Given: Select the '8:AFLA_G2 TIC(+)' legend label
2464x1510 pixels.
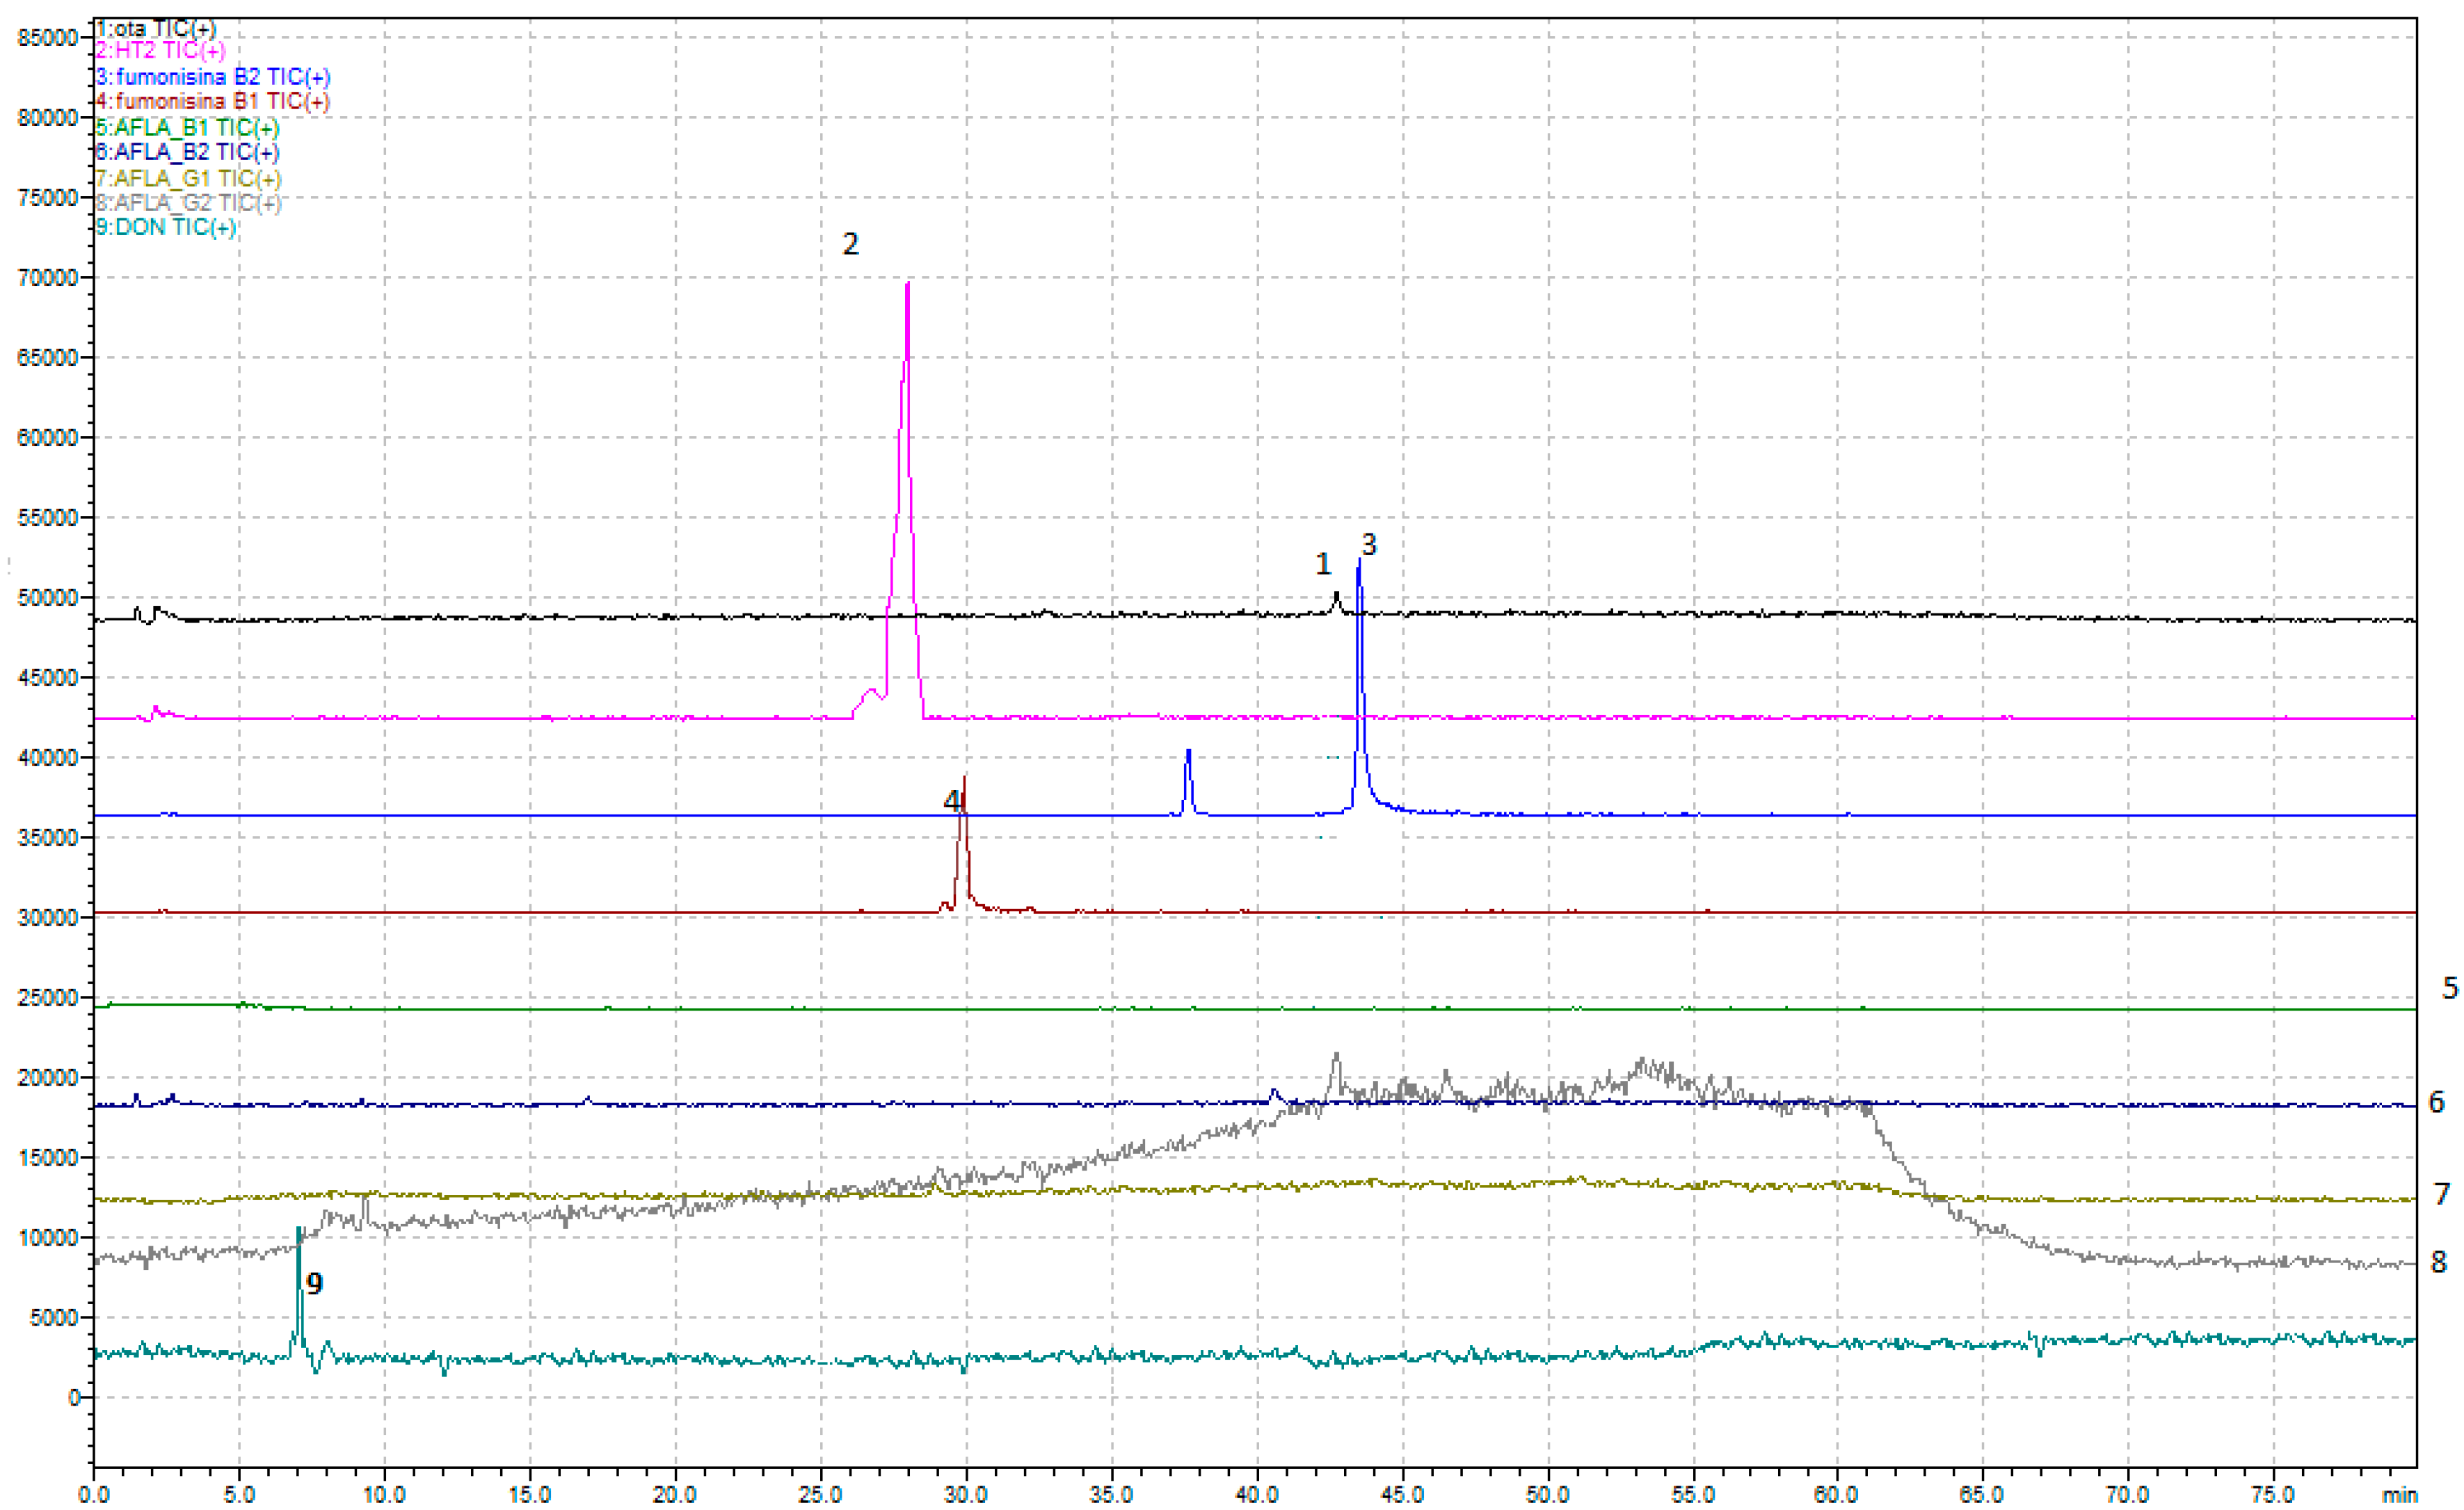Looking at the screenshot, I should pos(189,202).
